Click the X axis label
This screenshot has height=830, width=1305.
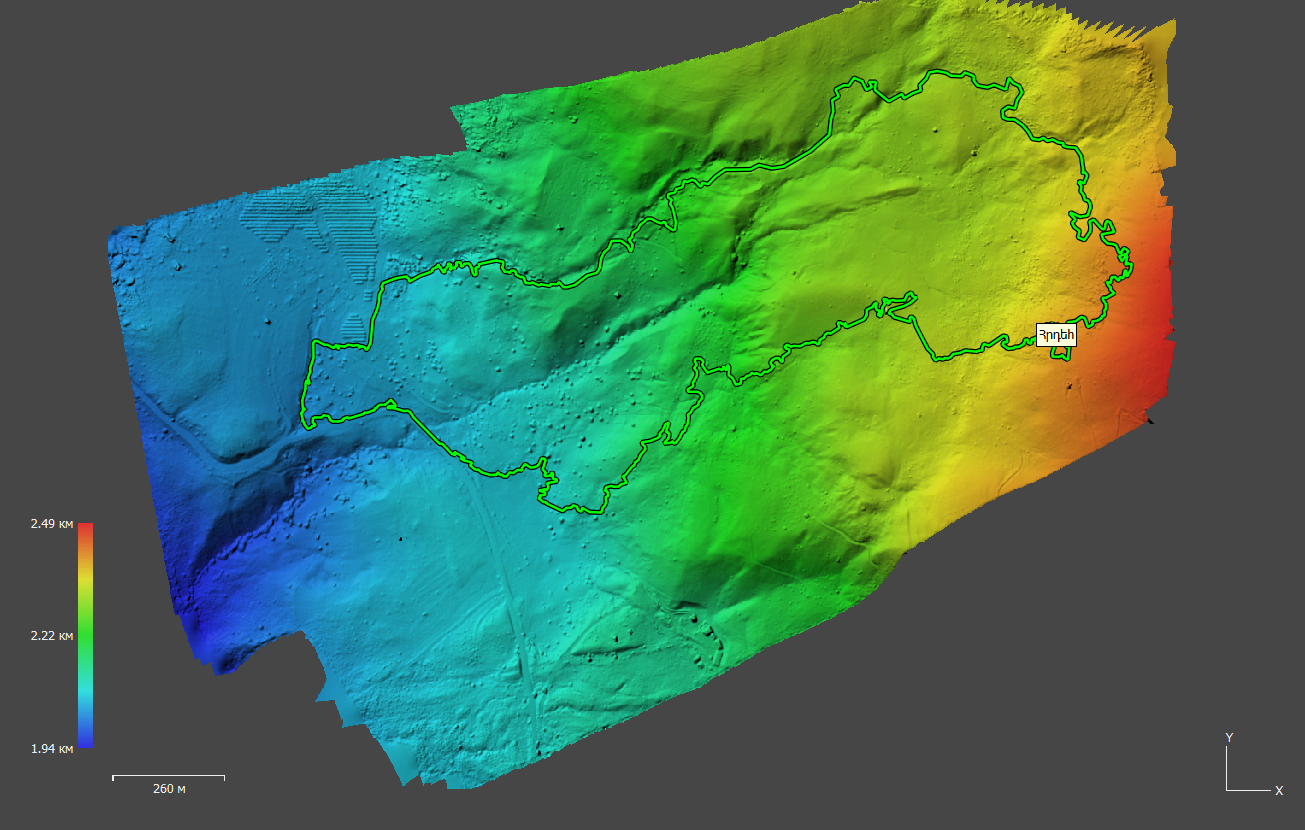pos(1279,791)
